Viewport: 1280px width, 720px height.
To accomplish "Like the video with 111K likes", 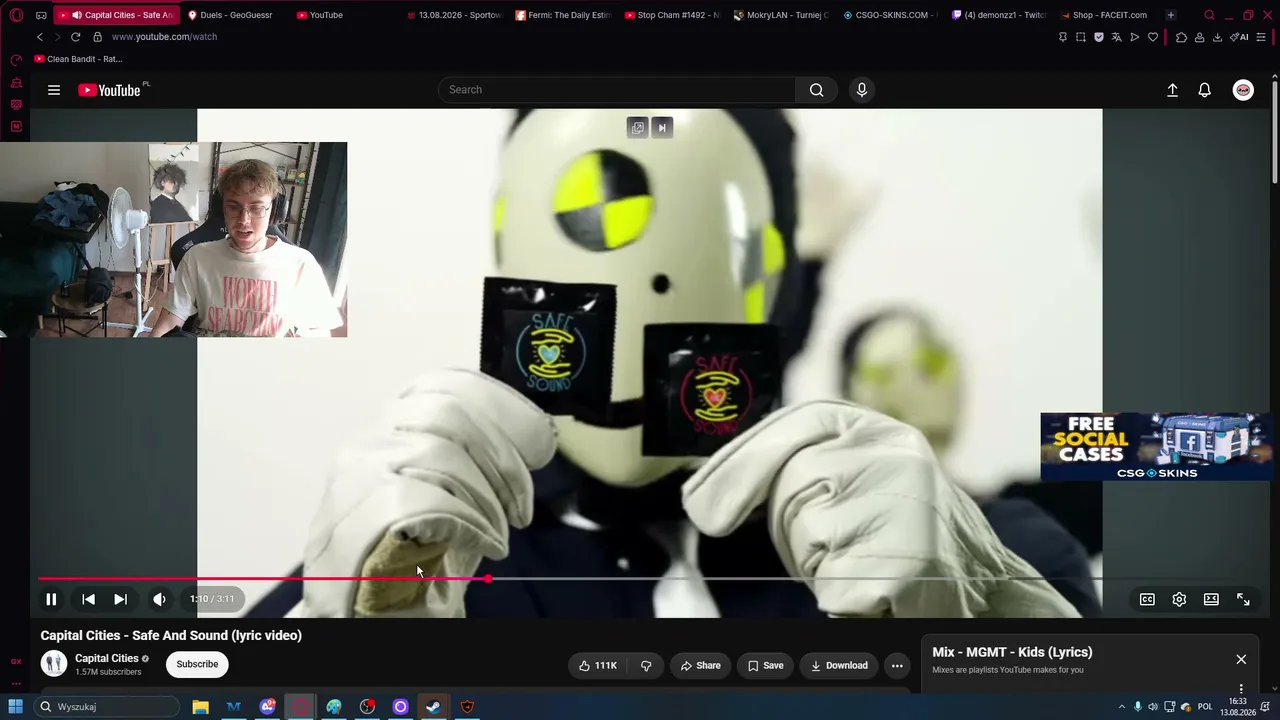I will click(598, 665).
